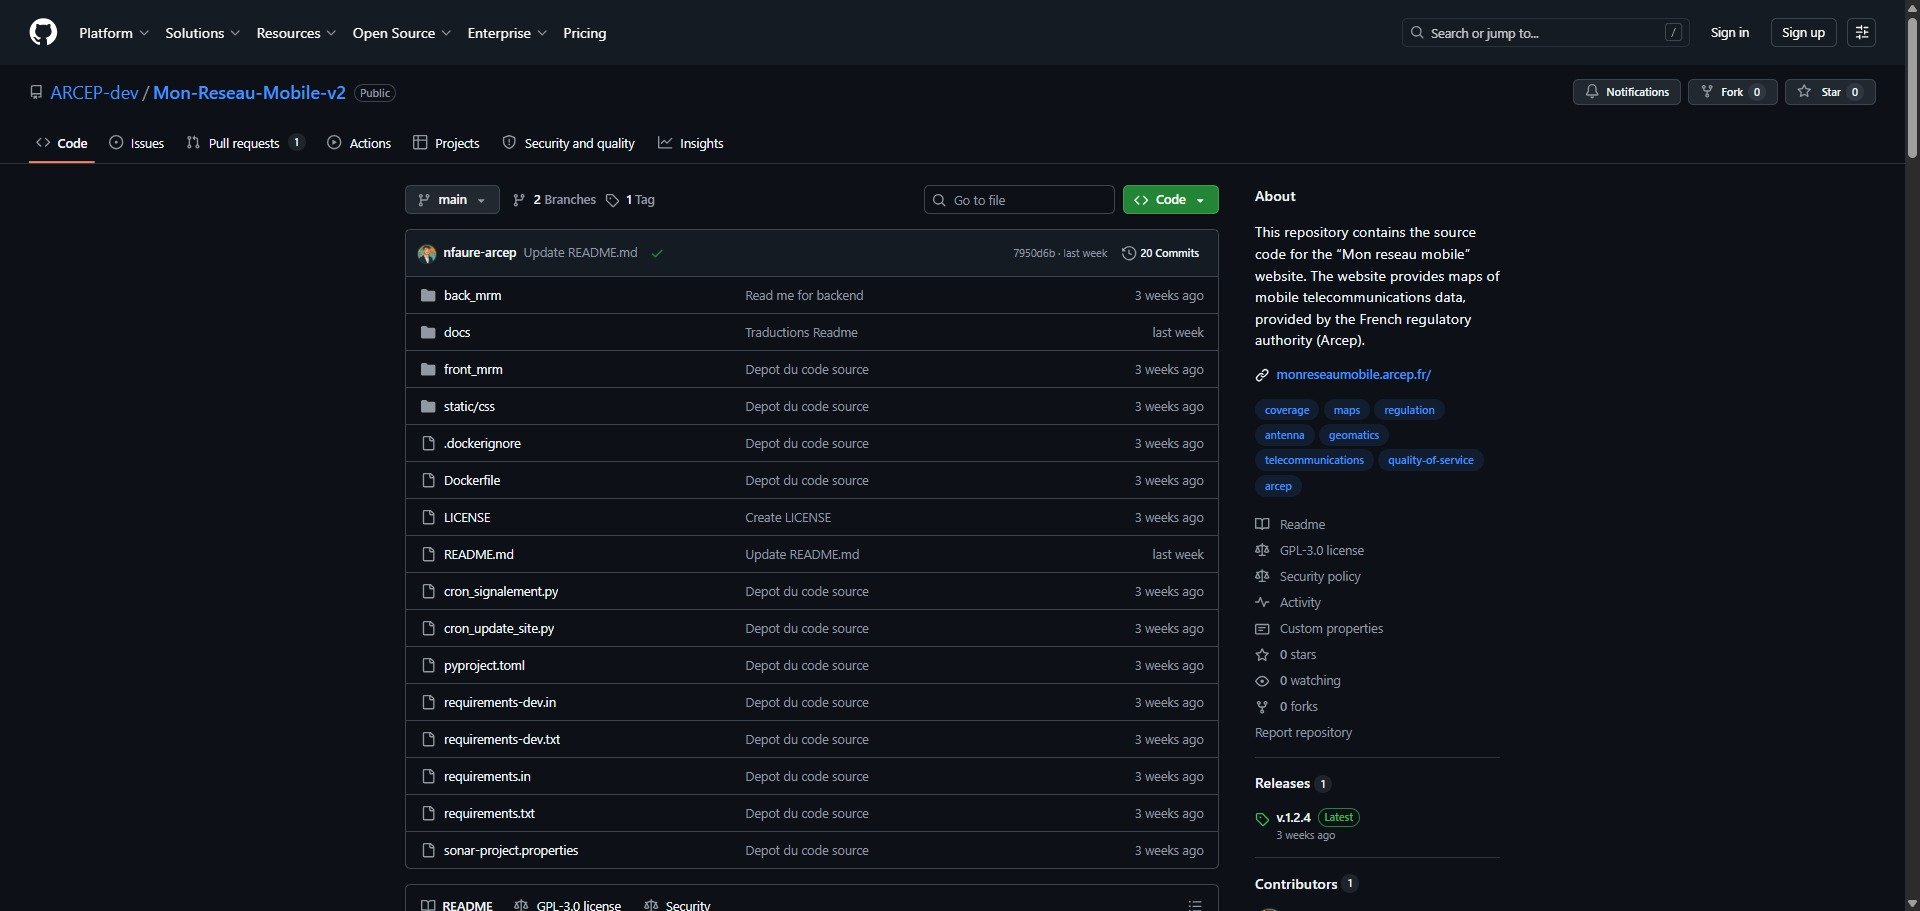This screenshot has height=911, width=1920.
Task: Expand the Solutions menu
Action: tap(202, 33)
